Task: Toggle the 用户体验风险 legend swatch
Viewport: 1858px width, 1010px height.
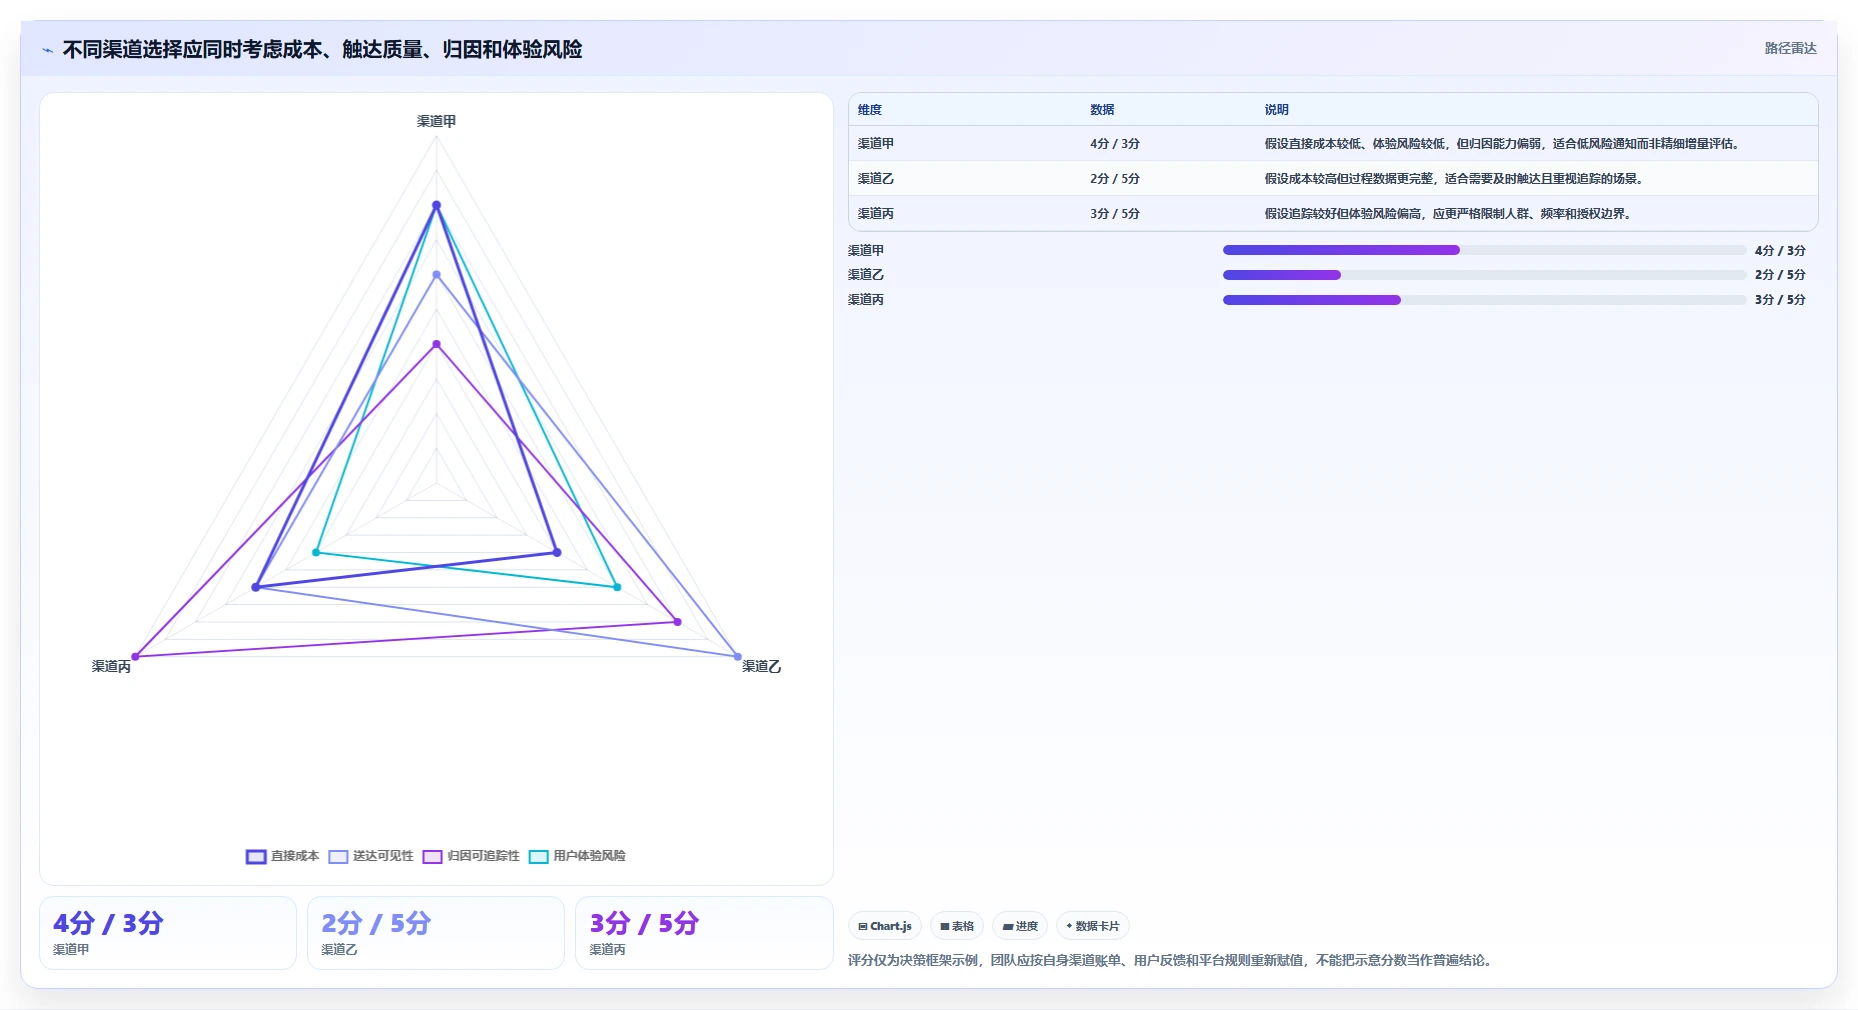Action: pos(538,856)
